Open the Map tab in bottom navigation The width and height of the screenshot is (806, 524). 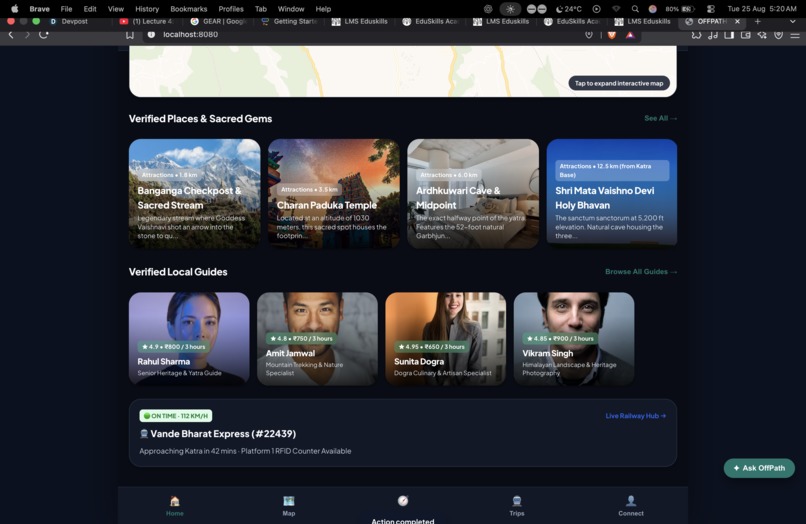pos(289,505)
